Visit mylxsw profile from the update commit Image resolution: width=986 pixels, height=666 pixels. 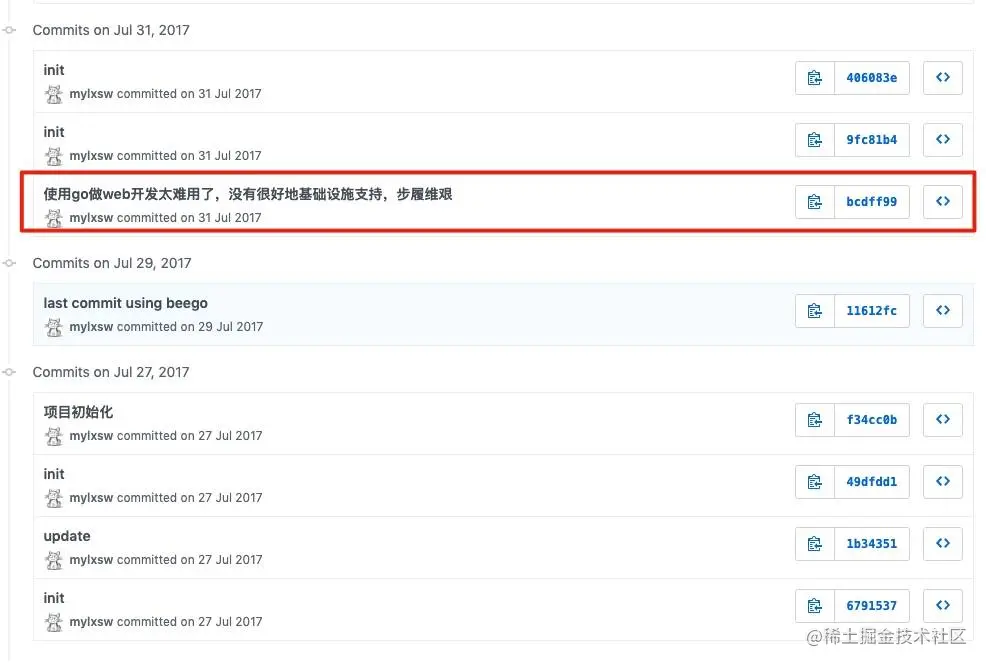click(91, 560)
